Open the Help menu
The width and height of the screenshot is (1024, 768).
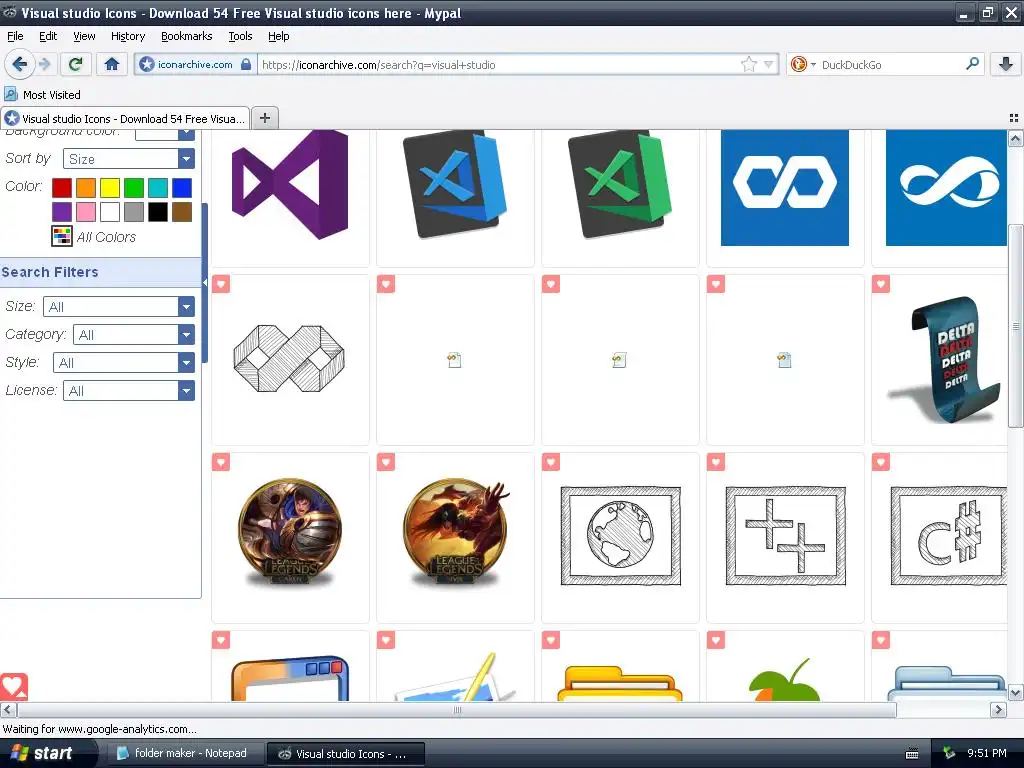278,36
